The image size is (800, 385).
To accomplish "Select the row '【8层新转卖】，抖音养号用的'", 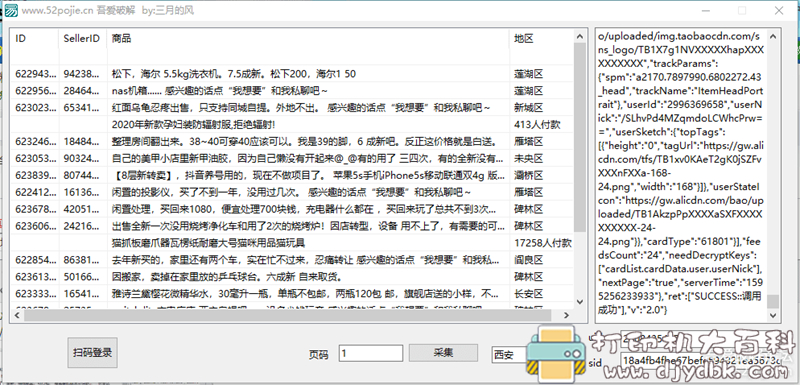I will [x=292, y=175].
